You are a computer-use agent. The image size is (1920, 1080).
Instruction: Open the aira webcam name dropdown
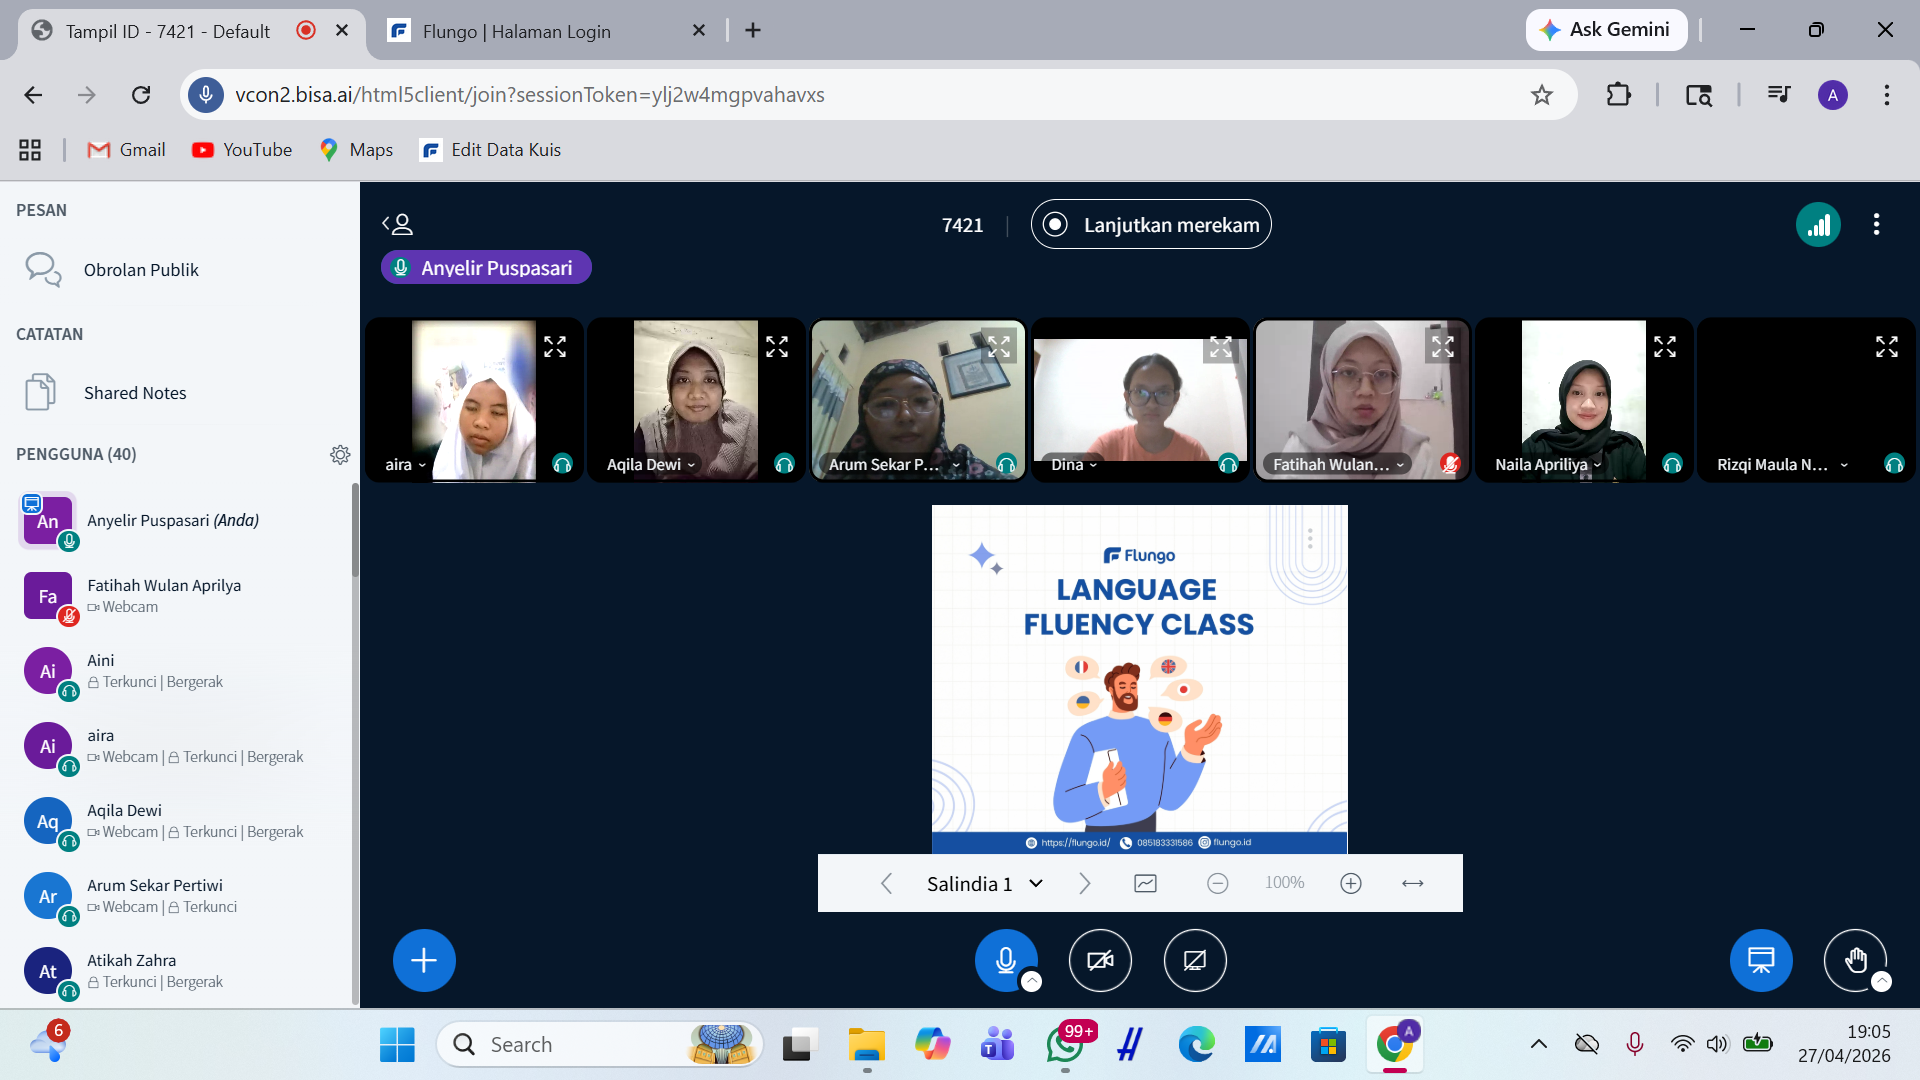[405, 465]
